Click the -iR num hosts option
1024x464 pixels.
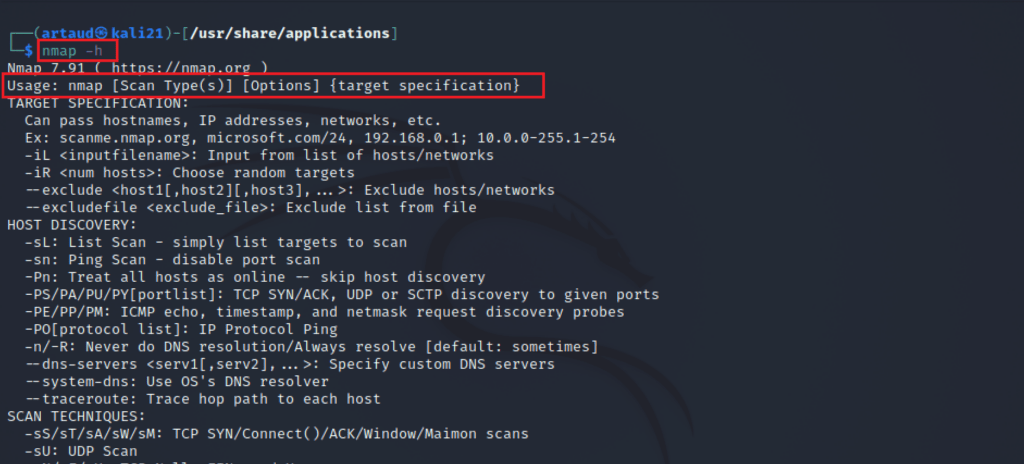(x=189, y=173)
